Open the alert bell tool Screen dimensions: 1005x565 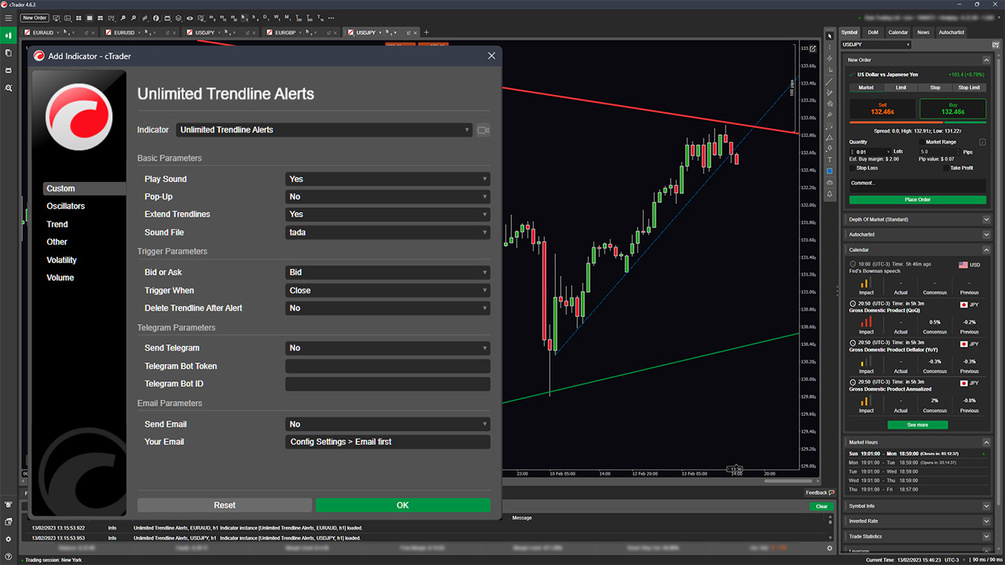pos(829,194)
